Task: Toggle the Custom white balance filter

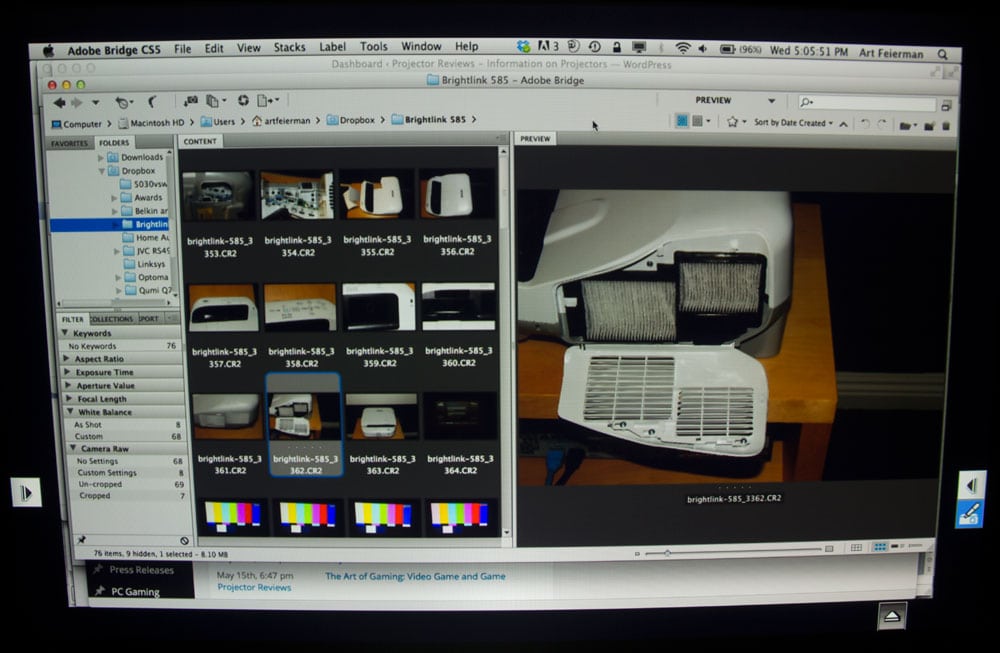Action: pyautogui.click(x=89, y=436)
